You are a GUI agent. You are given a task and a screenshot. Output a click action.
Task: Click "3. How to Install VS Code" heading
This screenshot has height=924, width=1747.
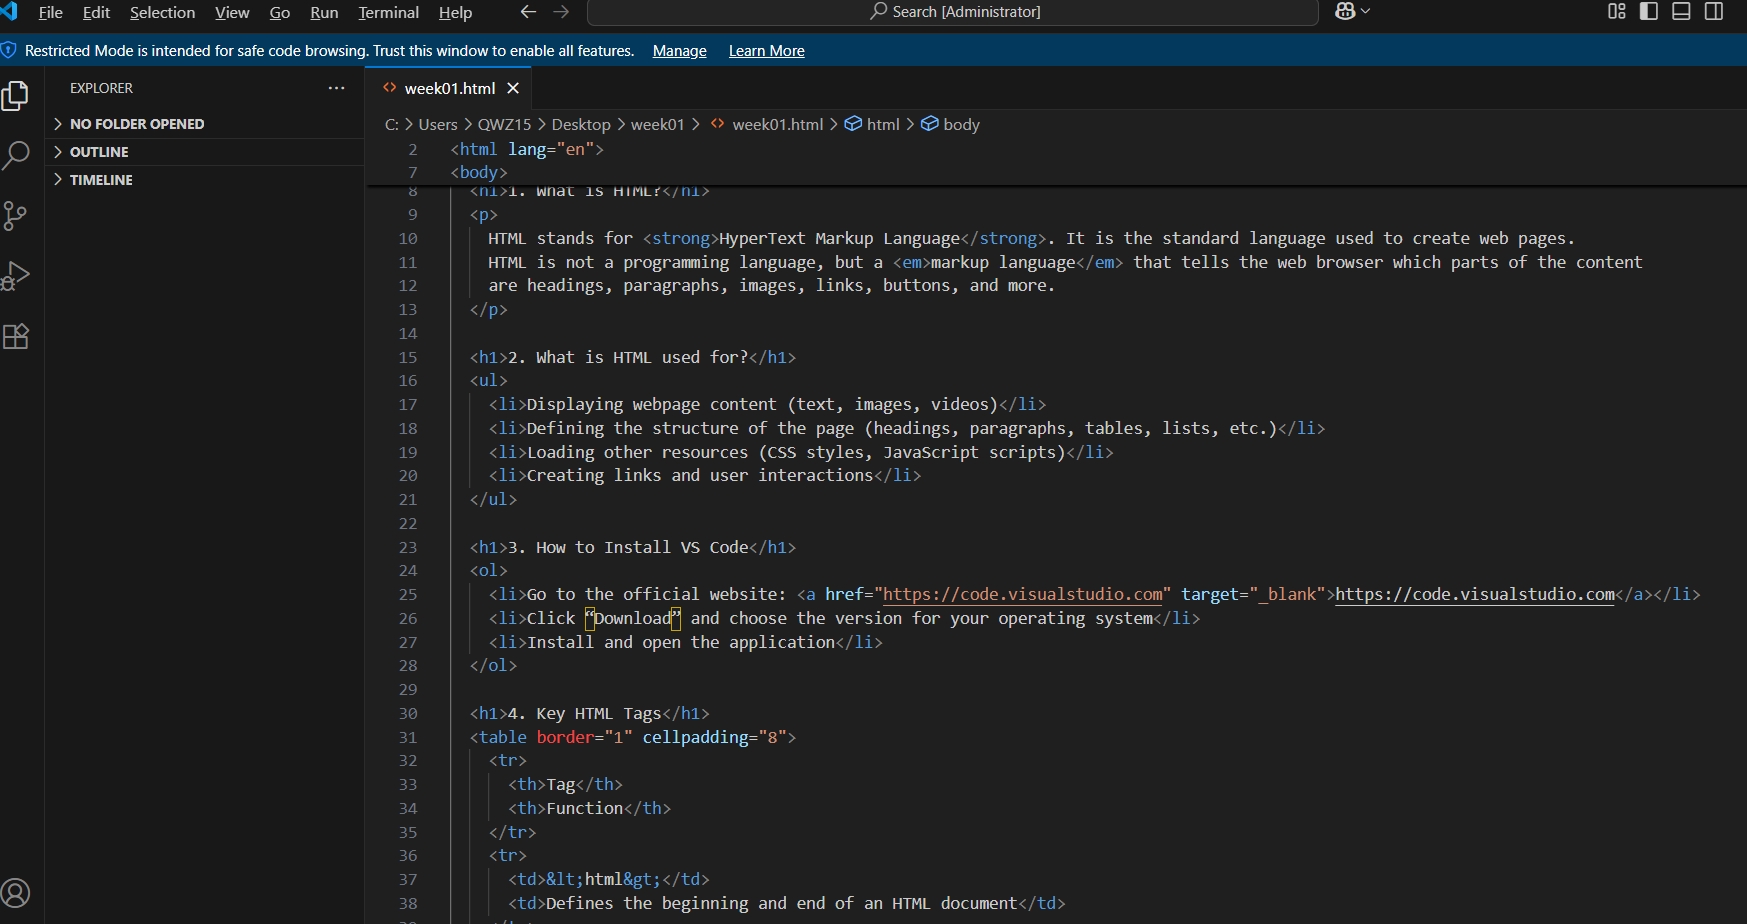click(628, 547)
